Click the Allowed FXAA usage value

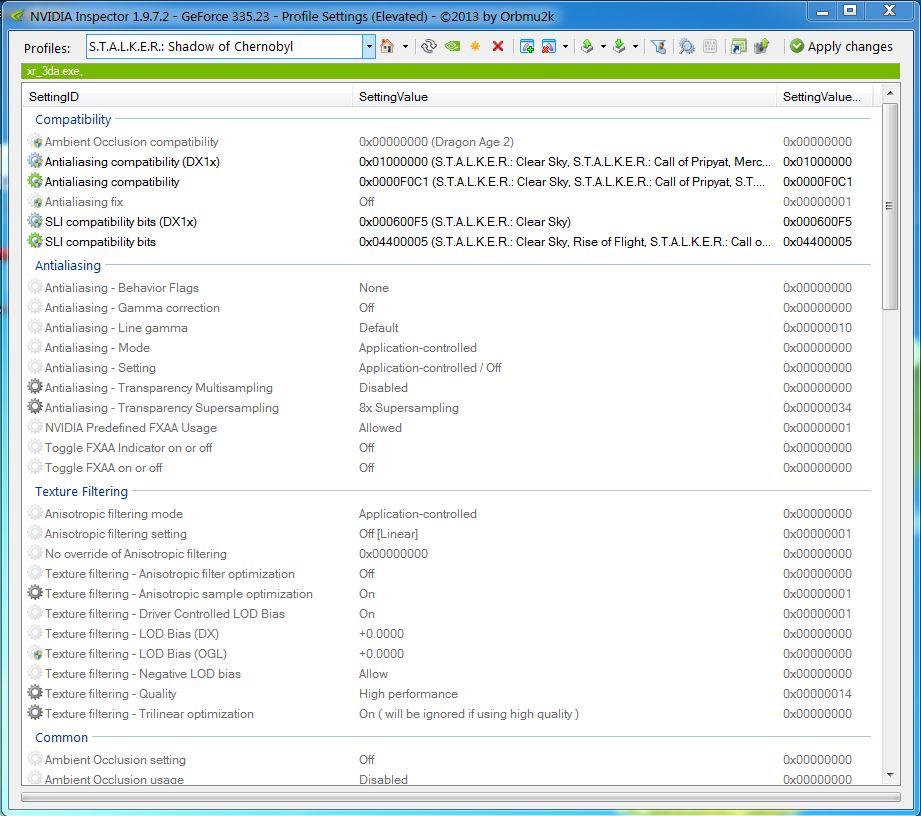(x=380, y=428)
